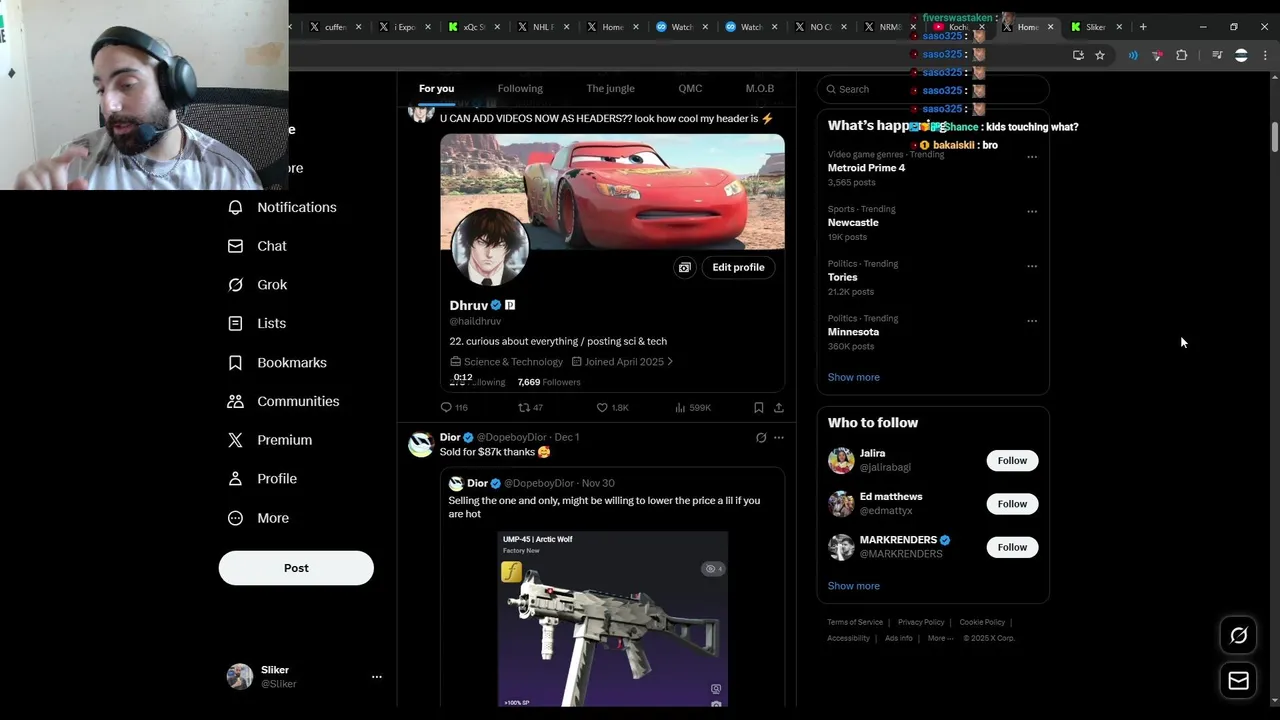Click the browser profile avatar icon
Screen dimensions: 1280x720
coord(1241,55)
